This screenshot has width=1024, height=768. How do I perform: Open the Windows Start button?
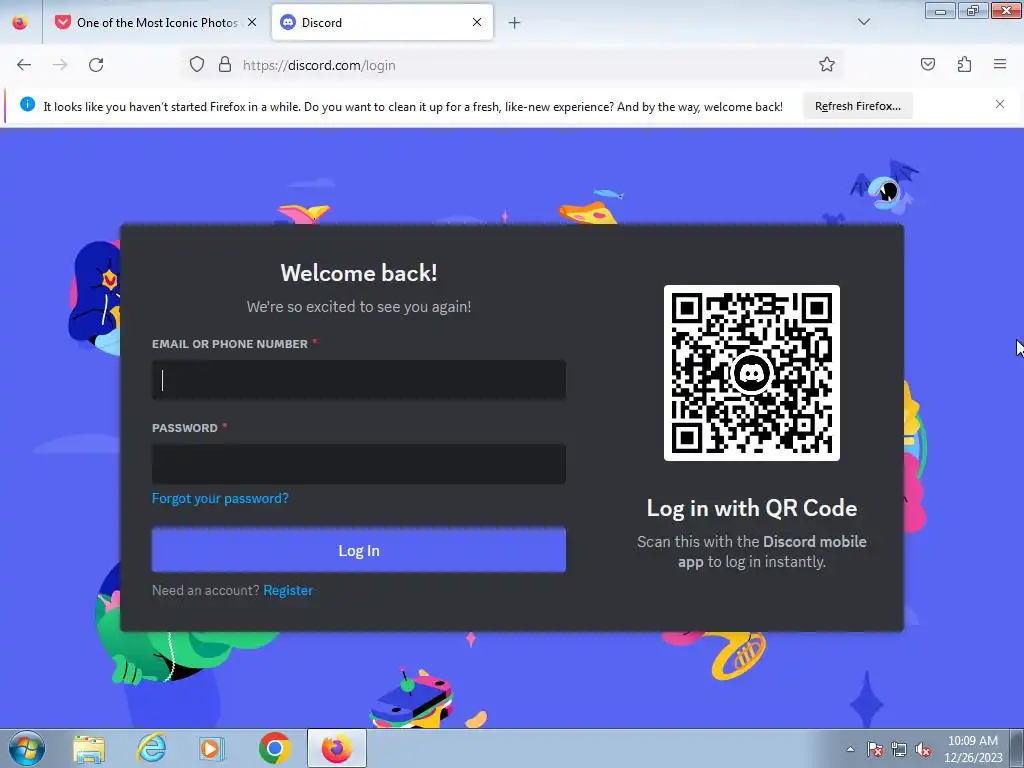26,748
